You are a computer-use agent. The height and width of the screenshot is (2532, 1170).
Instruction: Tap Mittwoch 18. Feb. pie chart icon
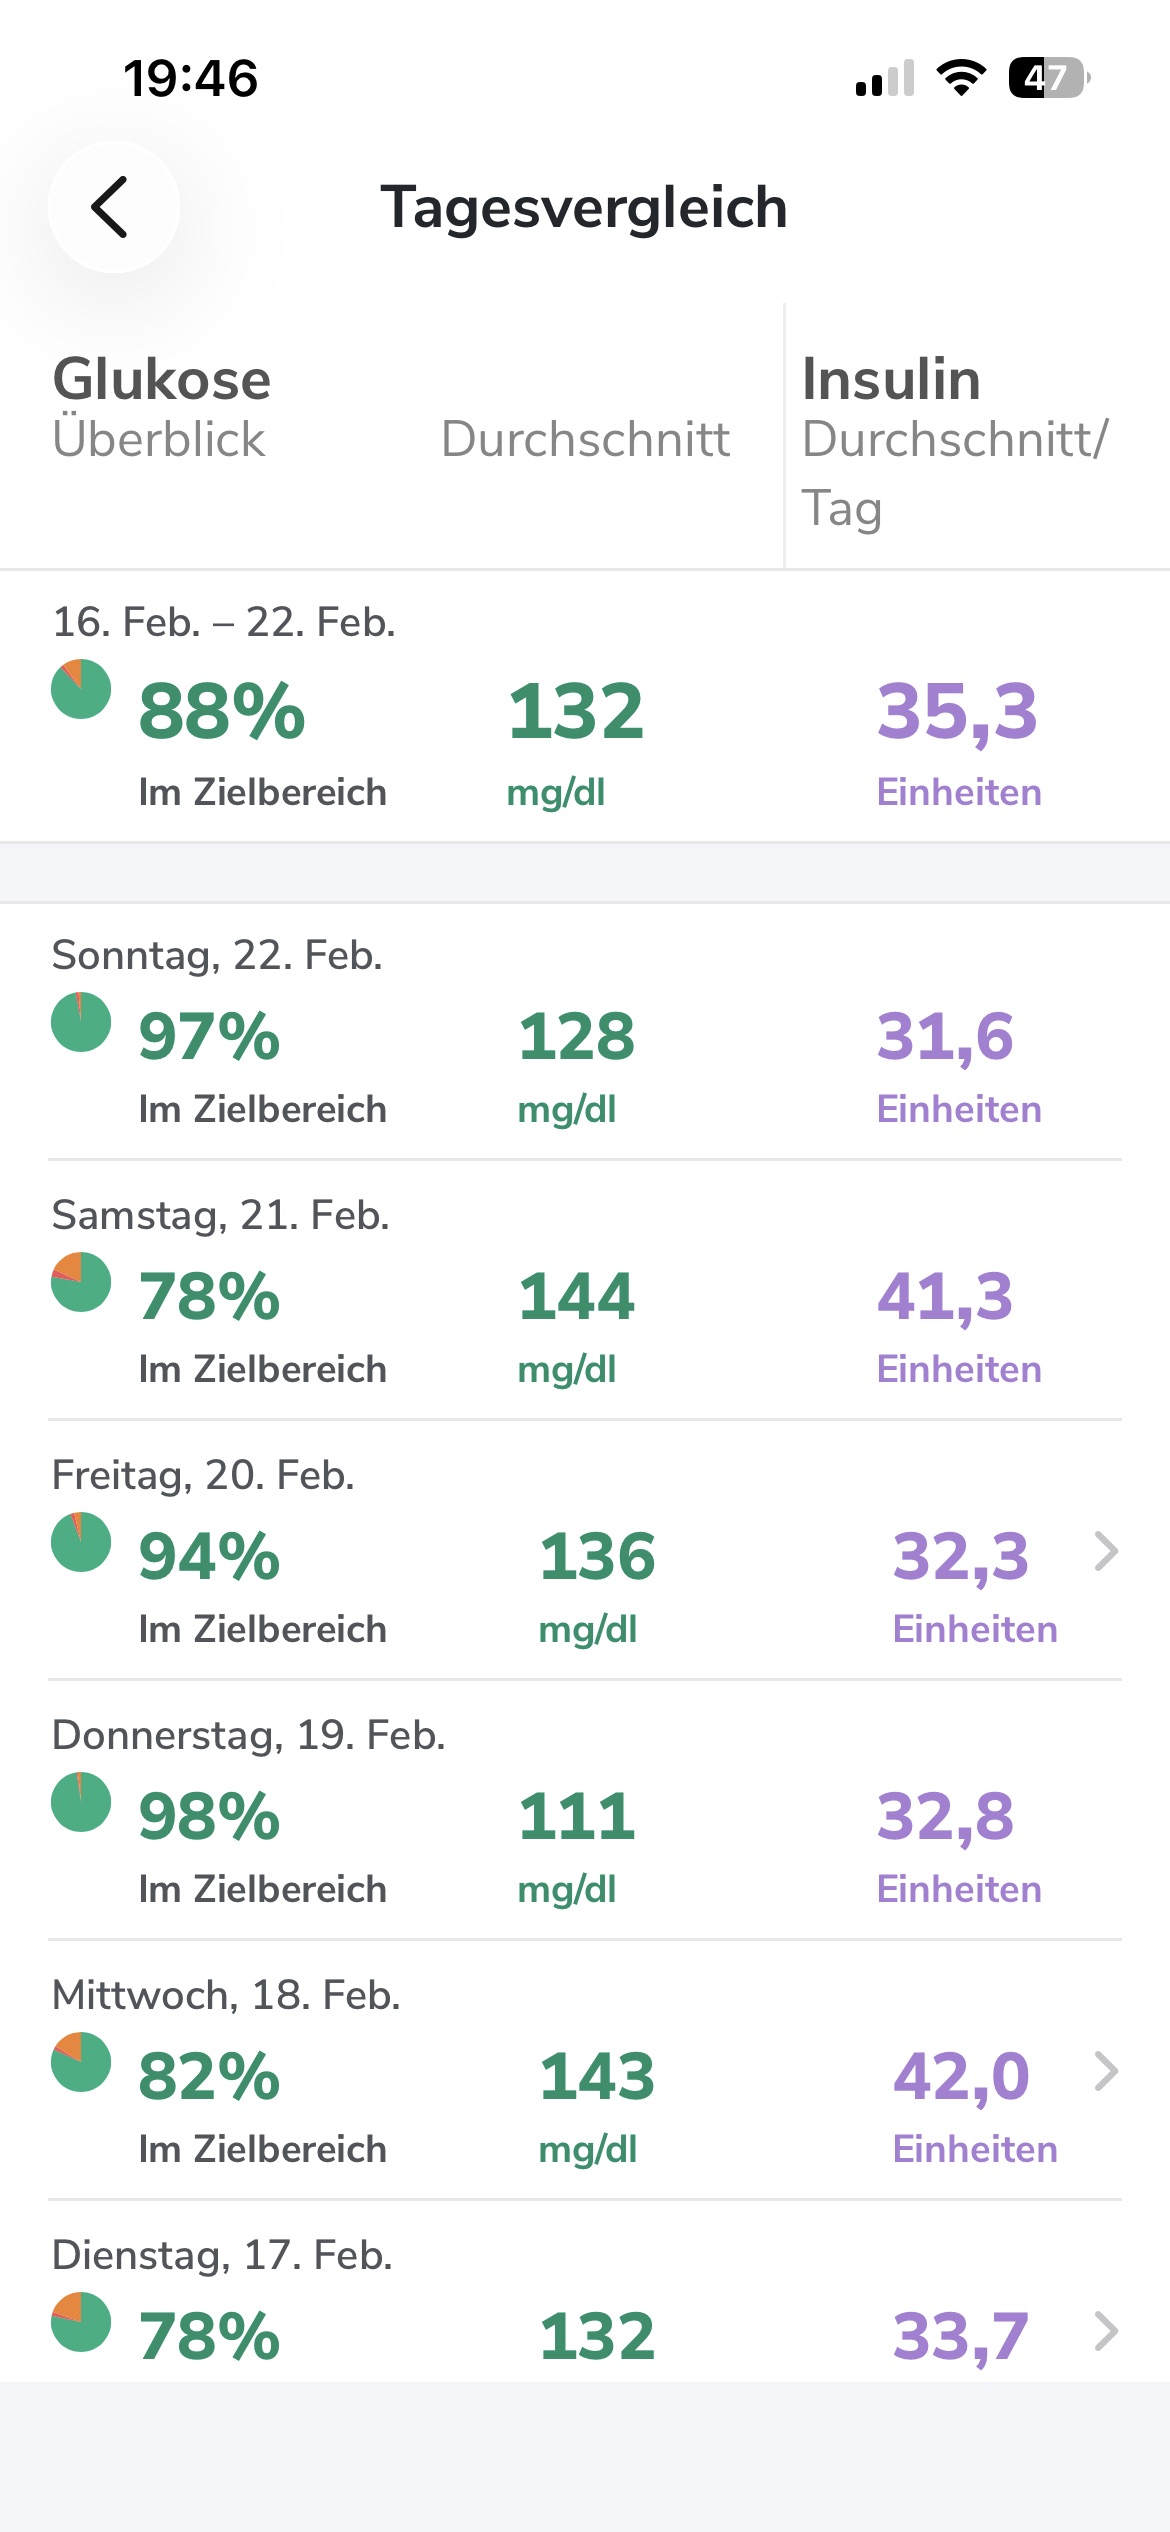(x=81, y=2062)
